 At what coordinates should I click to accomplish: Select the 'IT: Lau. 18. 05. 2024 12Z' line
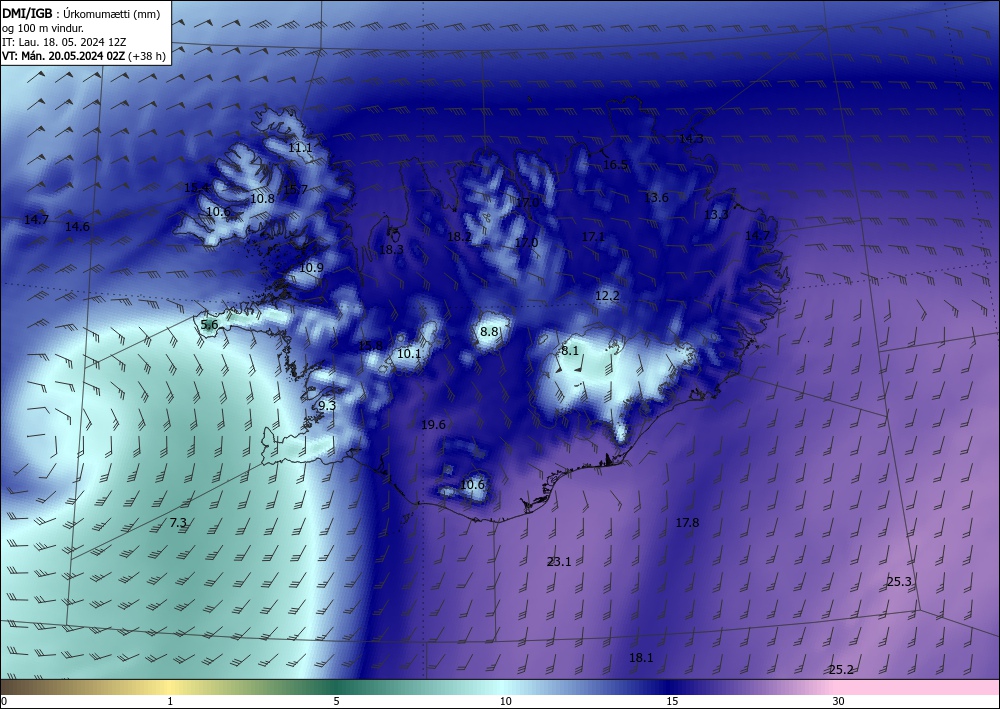[x=64, y=42]
